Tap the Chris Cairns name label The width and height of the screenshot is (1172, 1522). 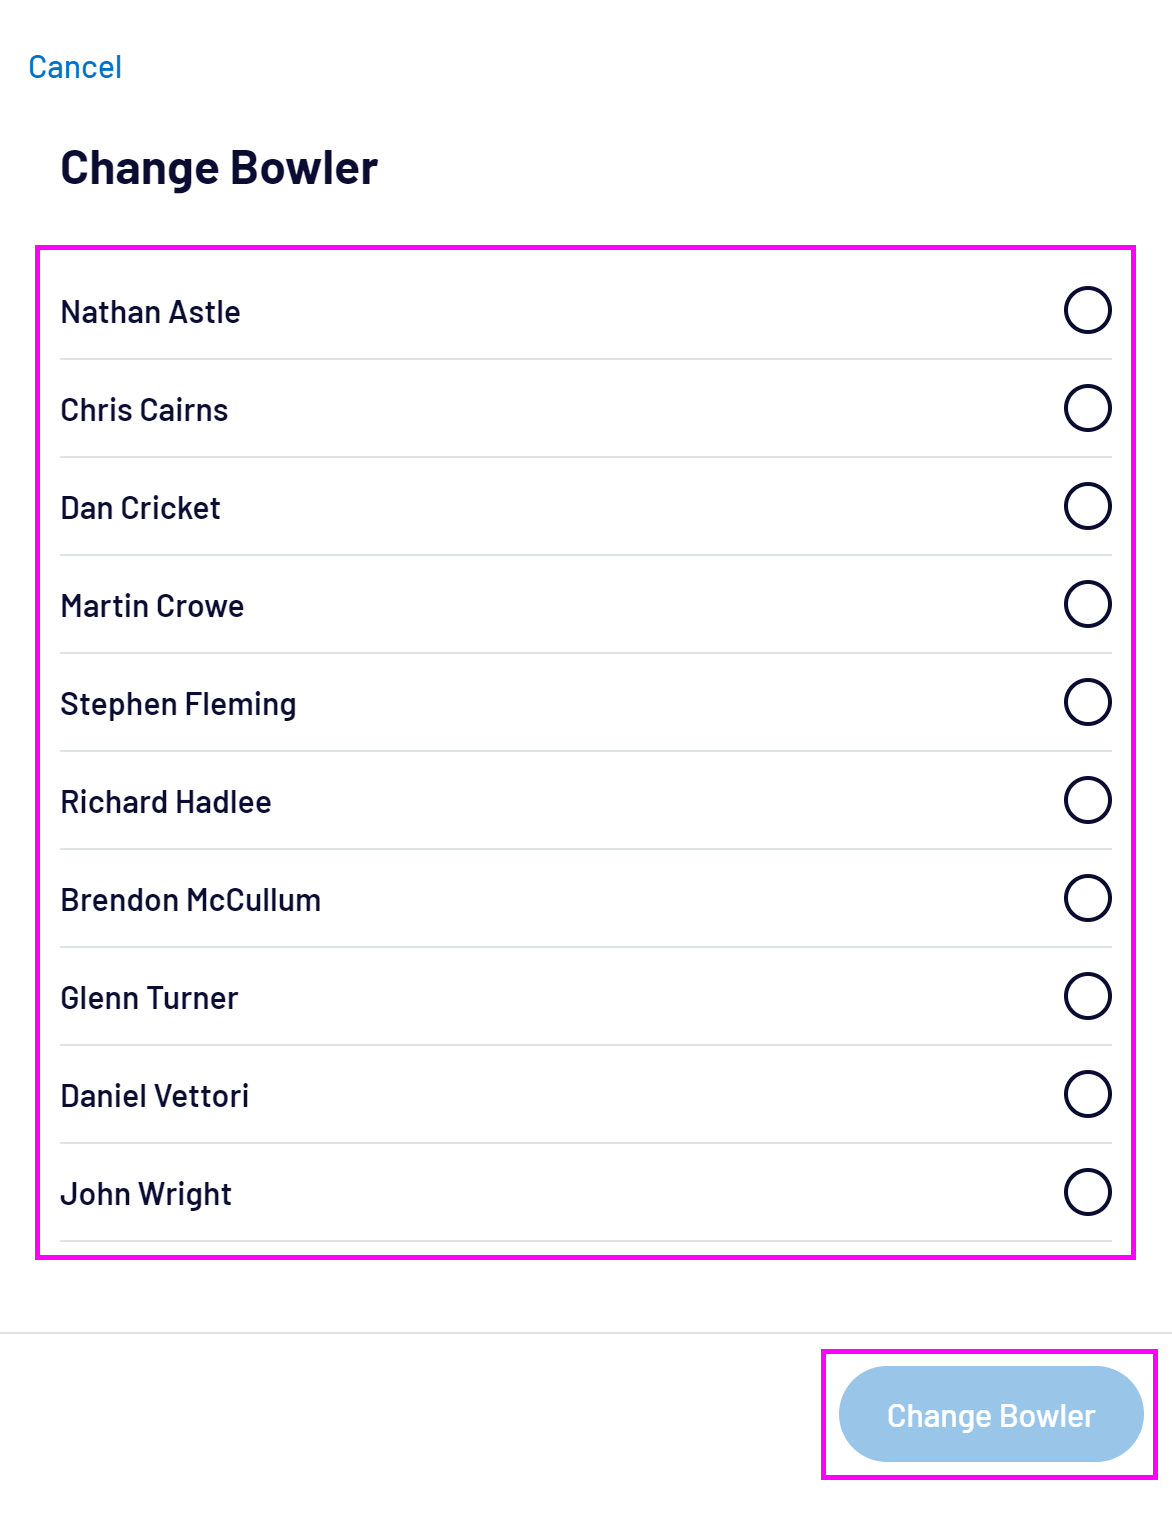(145, 410)
